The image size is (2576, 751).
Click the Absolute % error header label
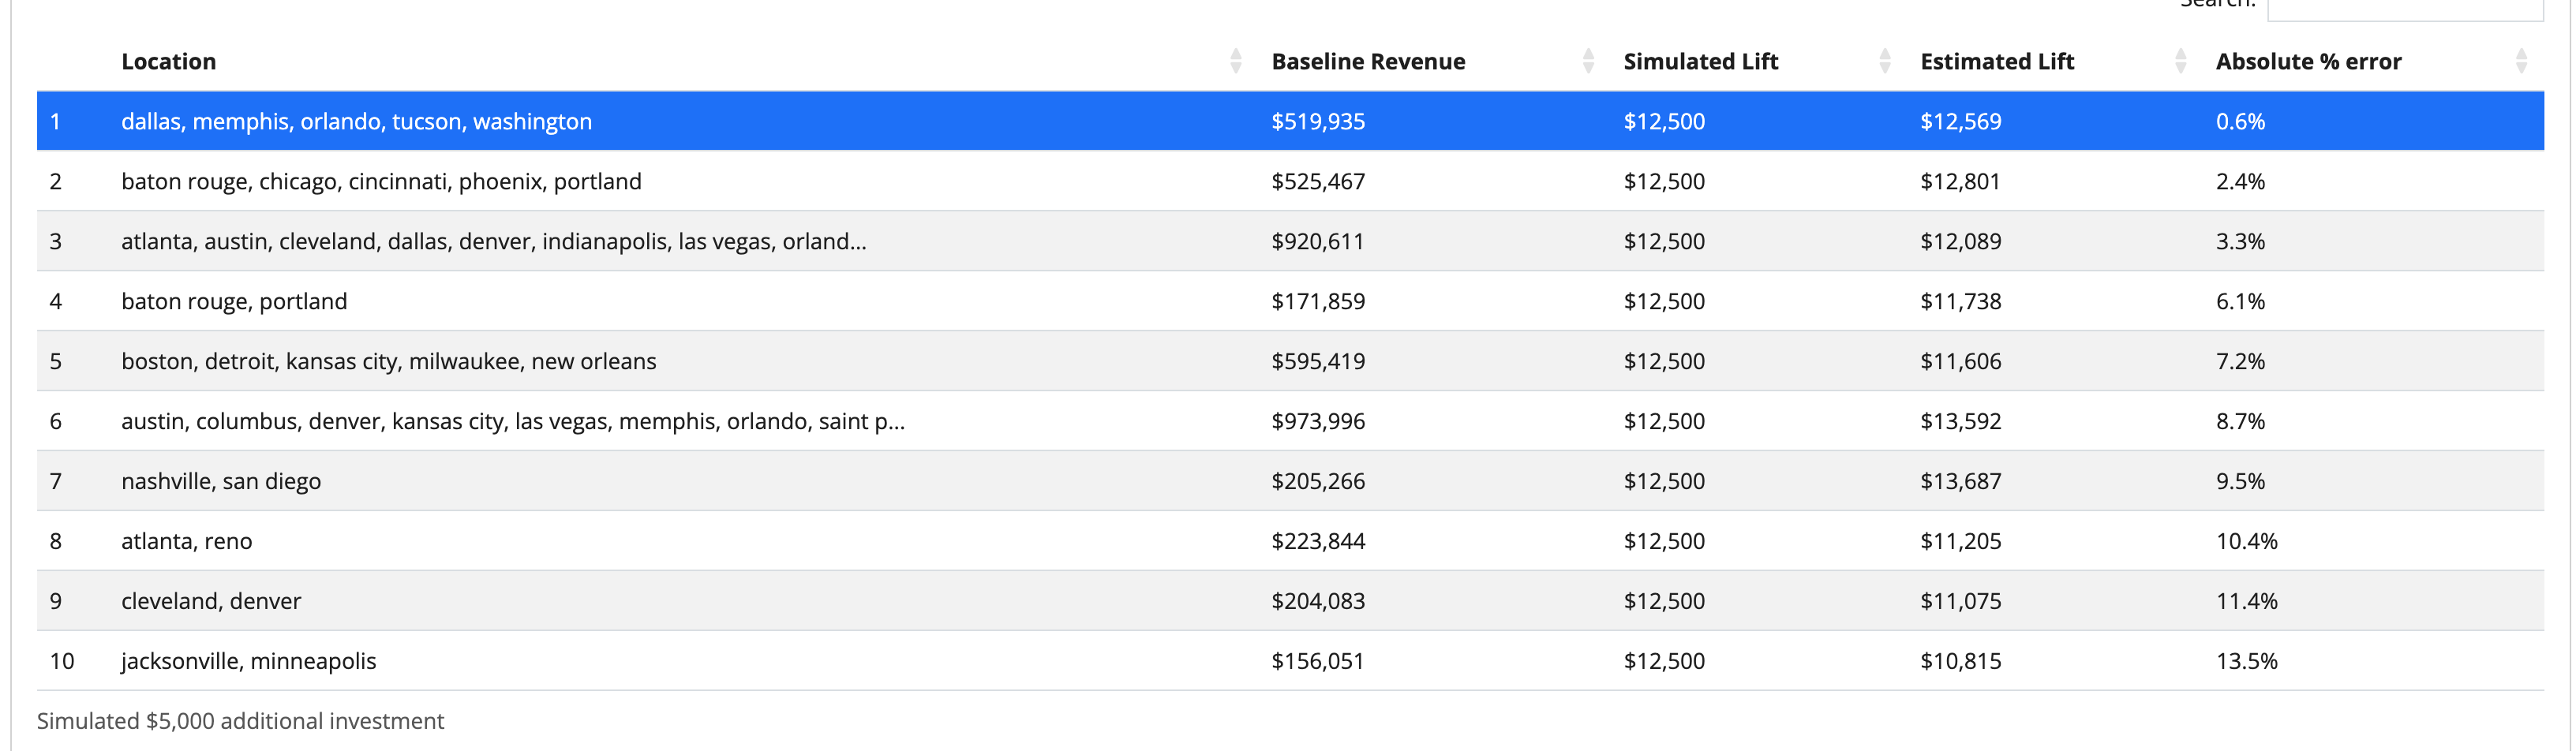click(2307, 61)
